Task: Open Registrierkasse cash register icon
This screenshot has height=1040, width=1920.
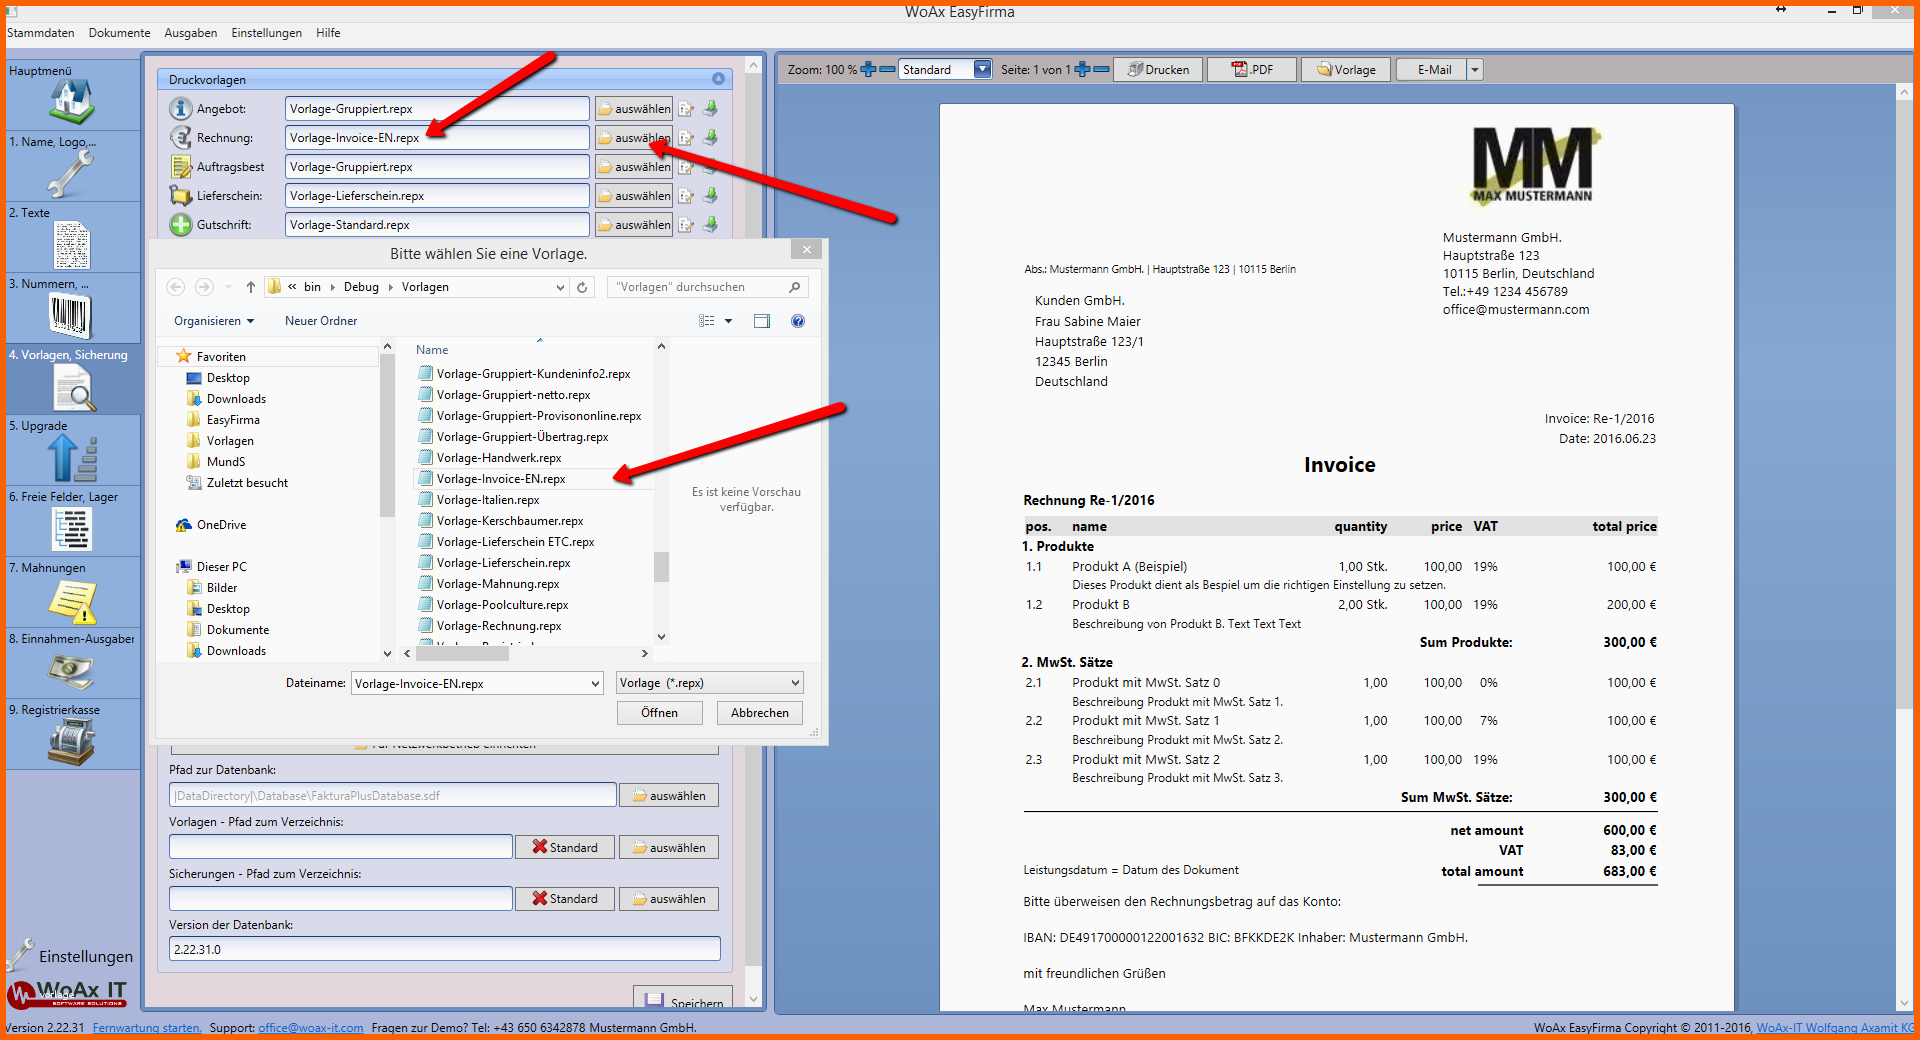Action: click(71, 743)
